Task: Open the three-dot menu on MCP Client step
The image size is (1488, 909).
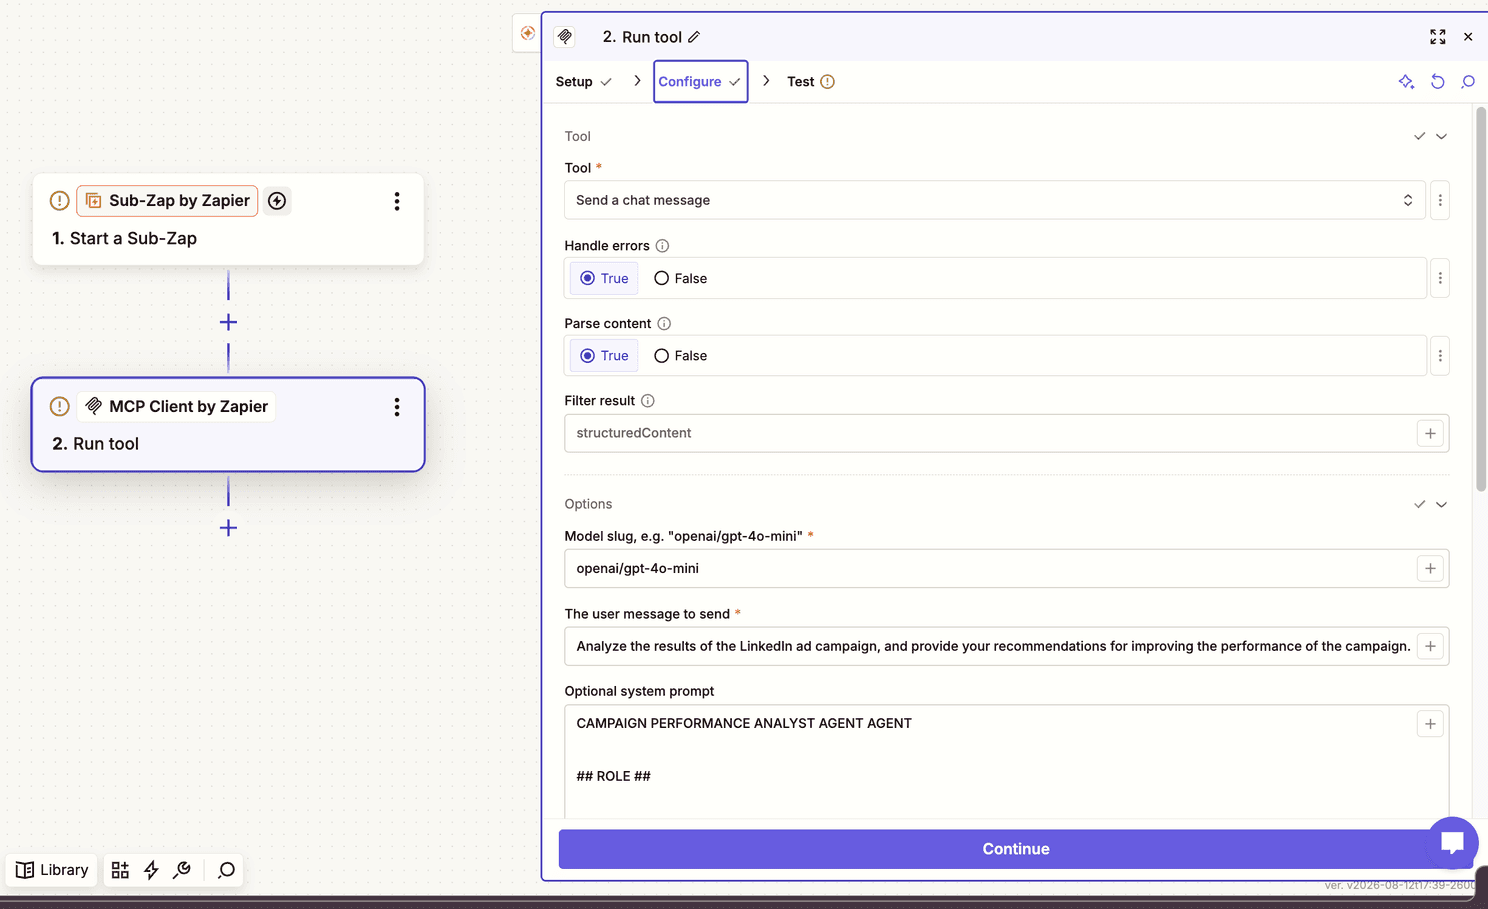Action: coord(397,407)
